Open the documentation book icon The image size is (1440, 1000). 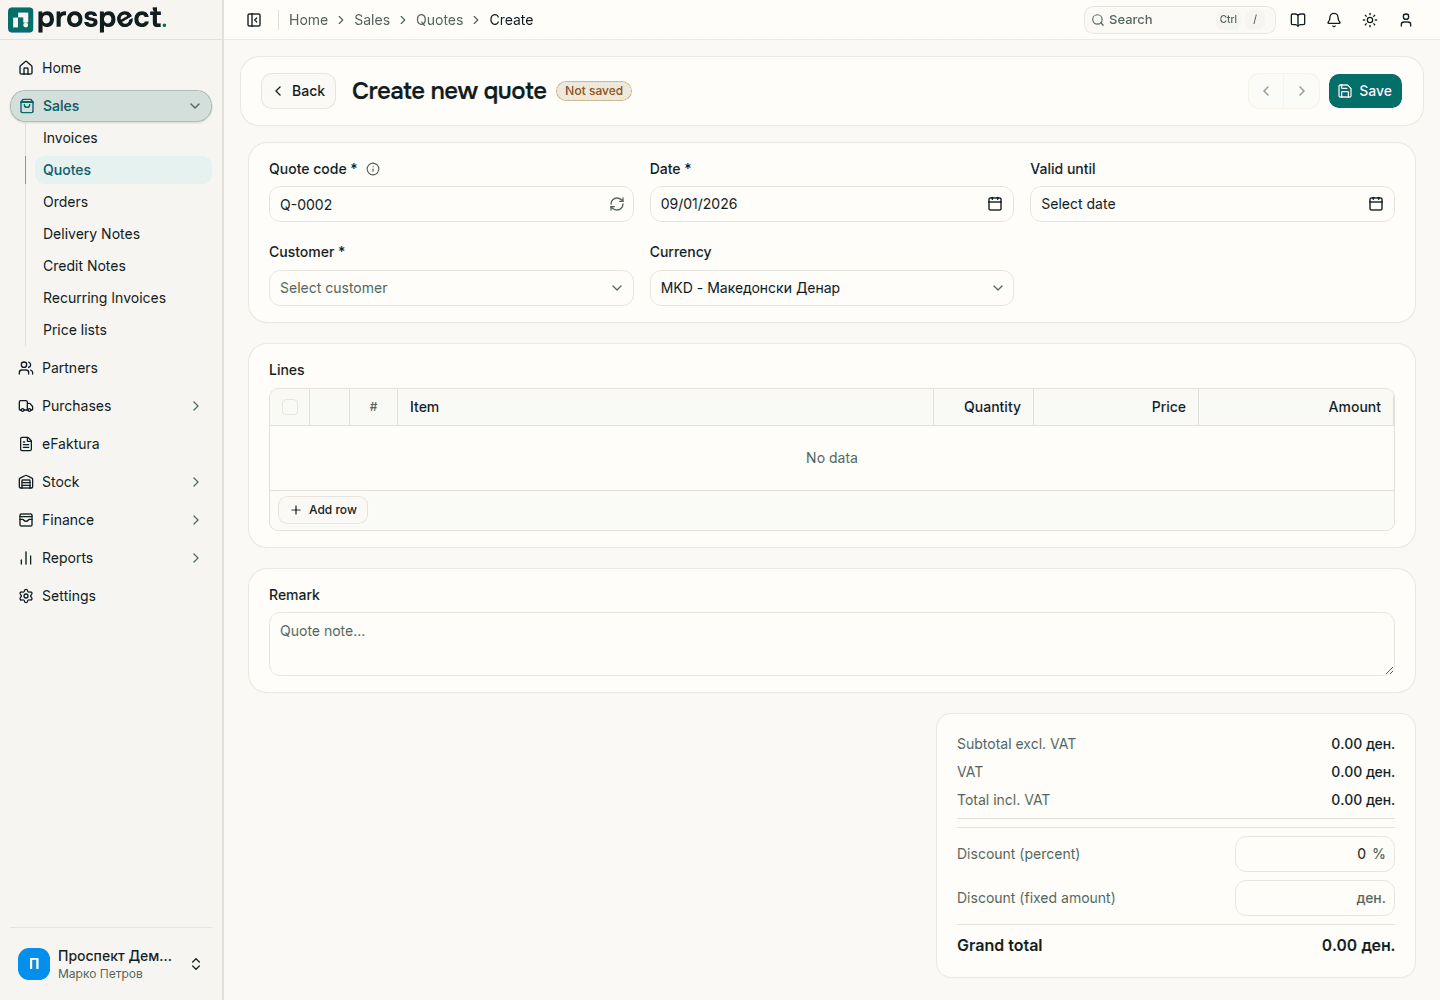[1298, 20]
